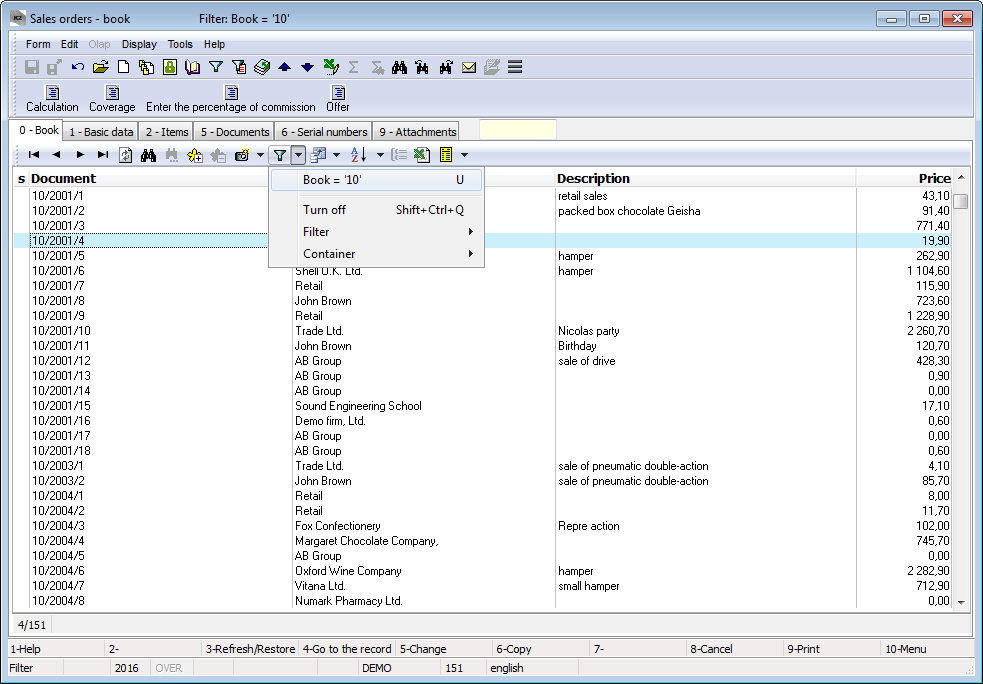983x684 pixels.
Task: Jump to first record with navigation arrow
Action: [x=34, y=155]
